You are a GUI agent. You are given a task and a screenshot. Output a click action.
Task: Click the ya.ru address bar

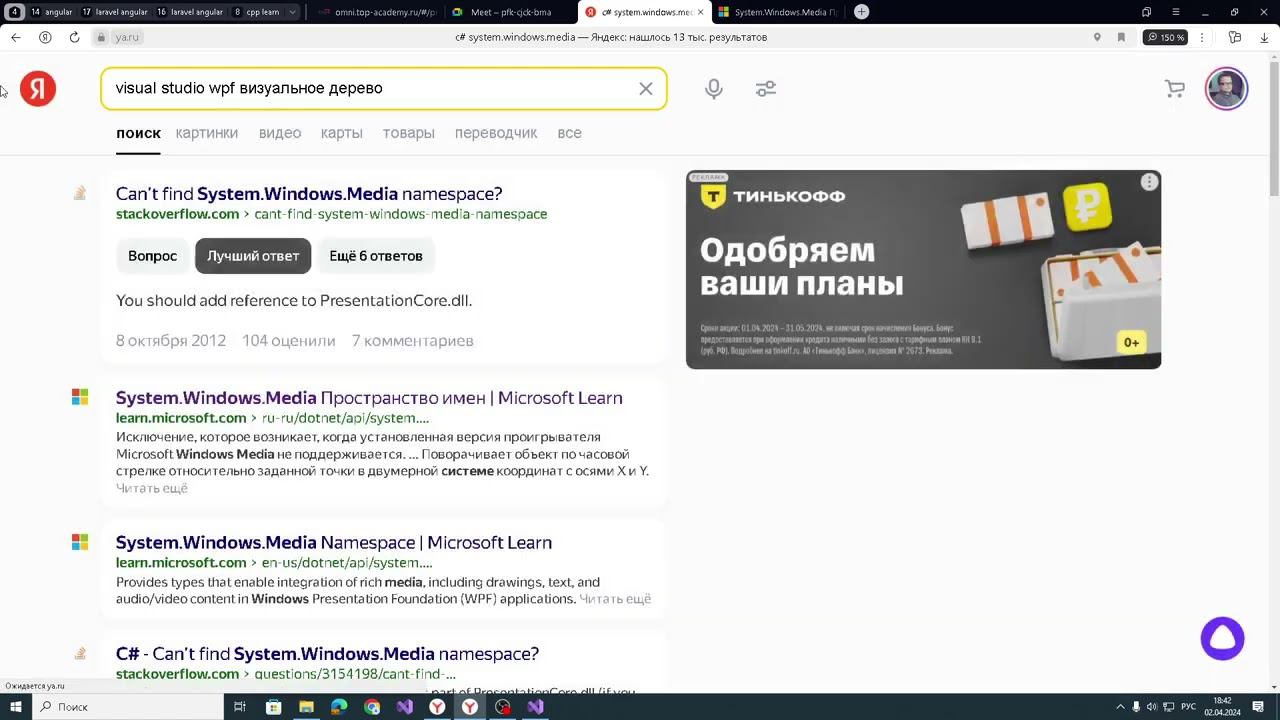[127, 37]
